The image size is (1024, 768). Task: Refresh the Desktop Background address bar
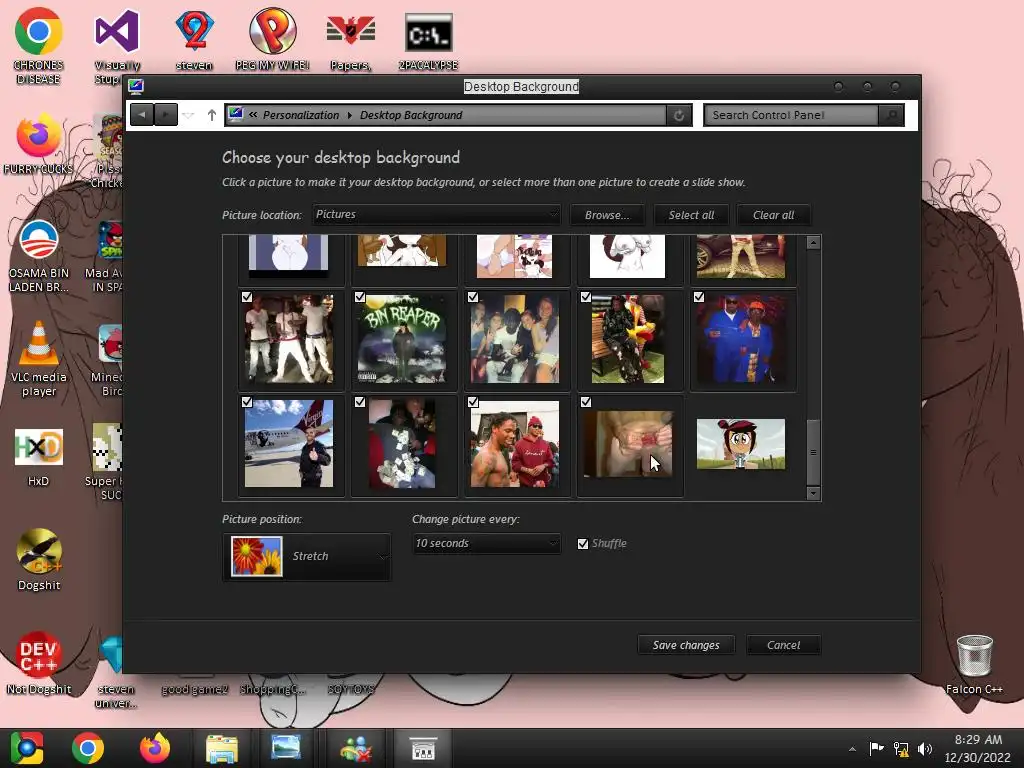(679, 115)
